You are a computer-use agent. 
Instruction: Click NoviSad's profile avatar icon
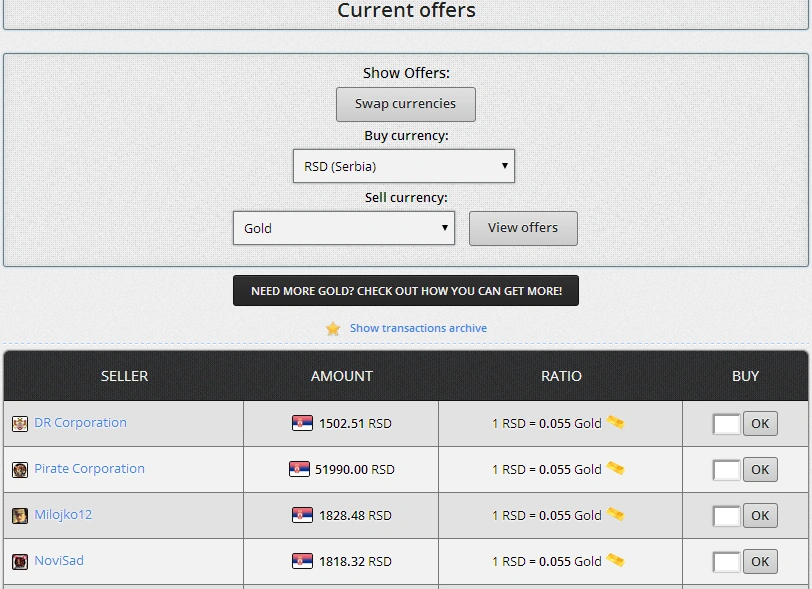click(20, 562)
